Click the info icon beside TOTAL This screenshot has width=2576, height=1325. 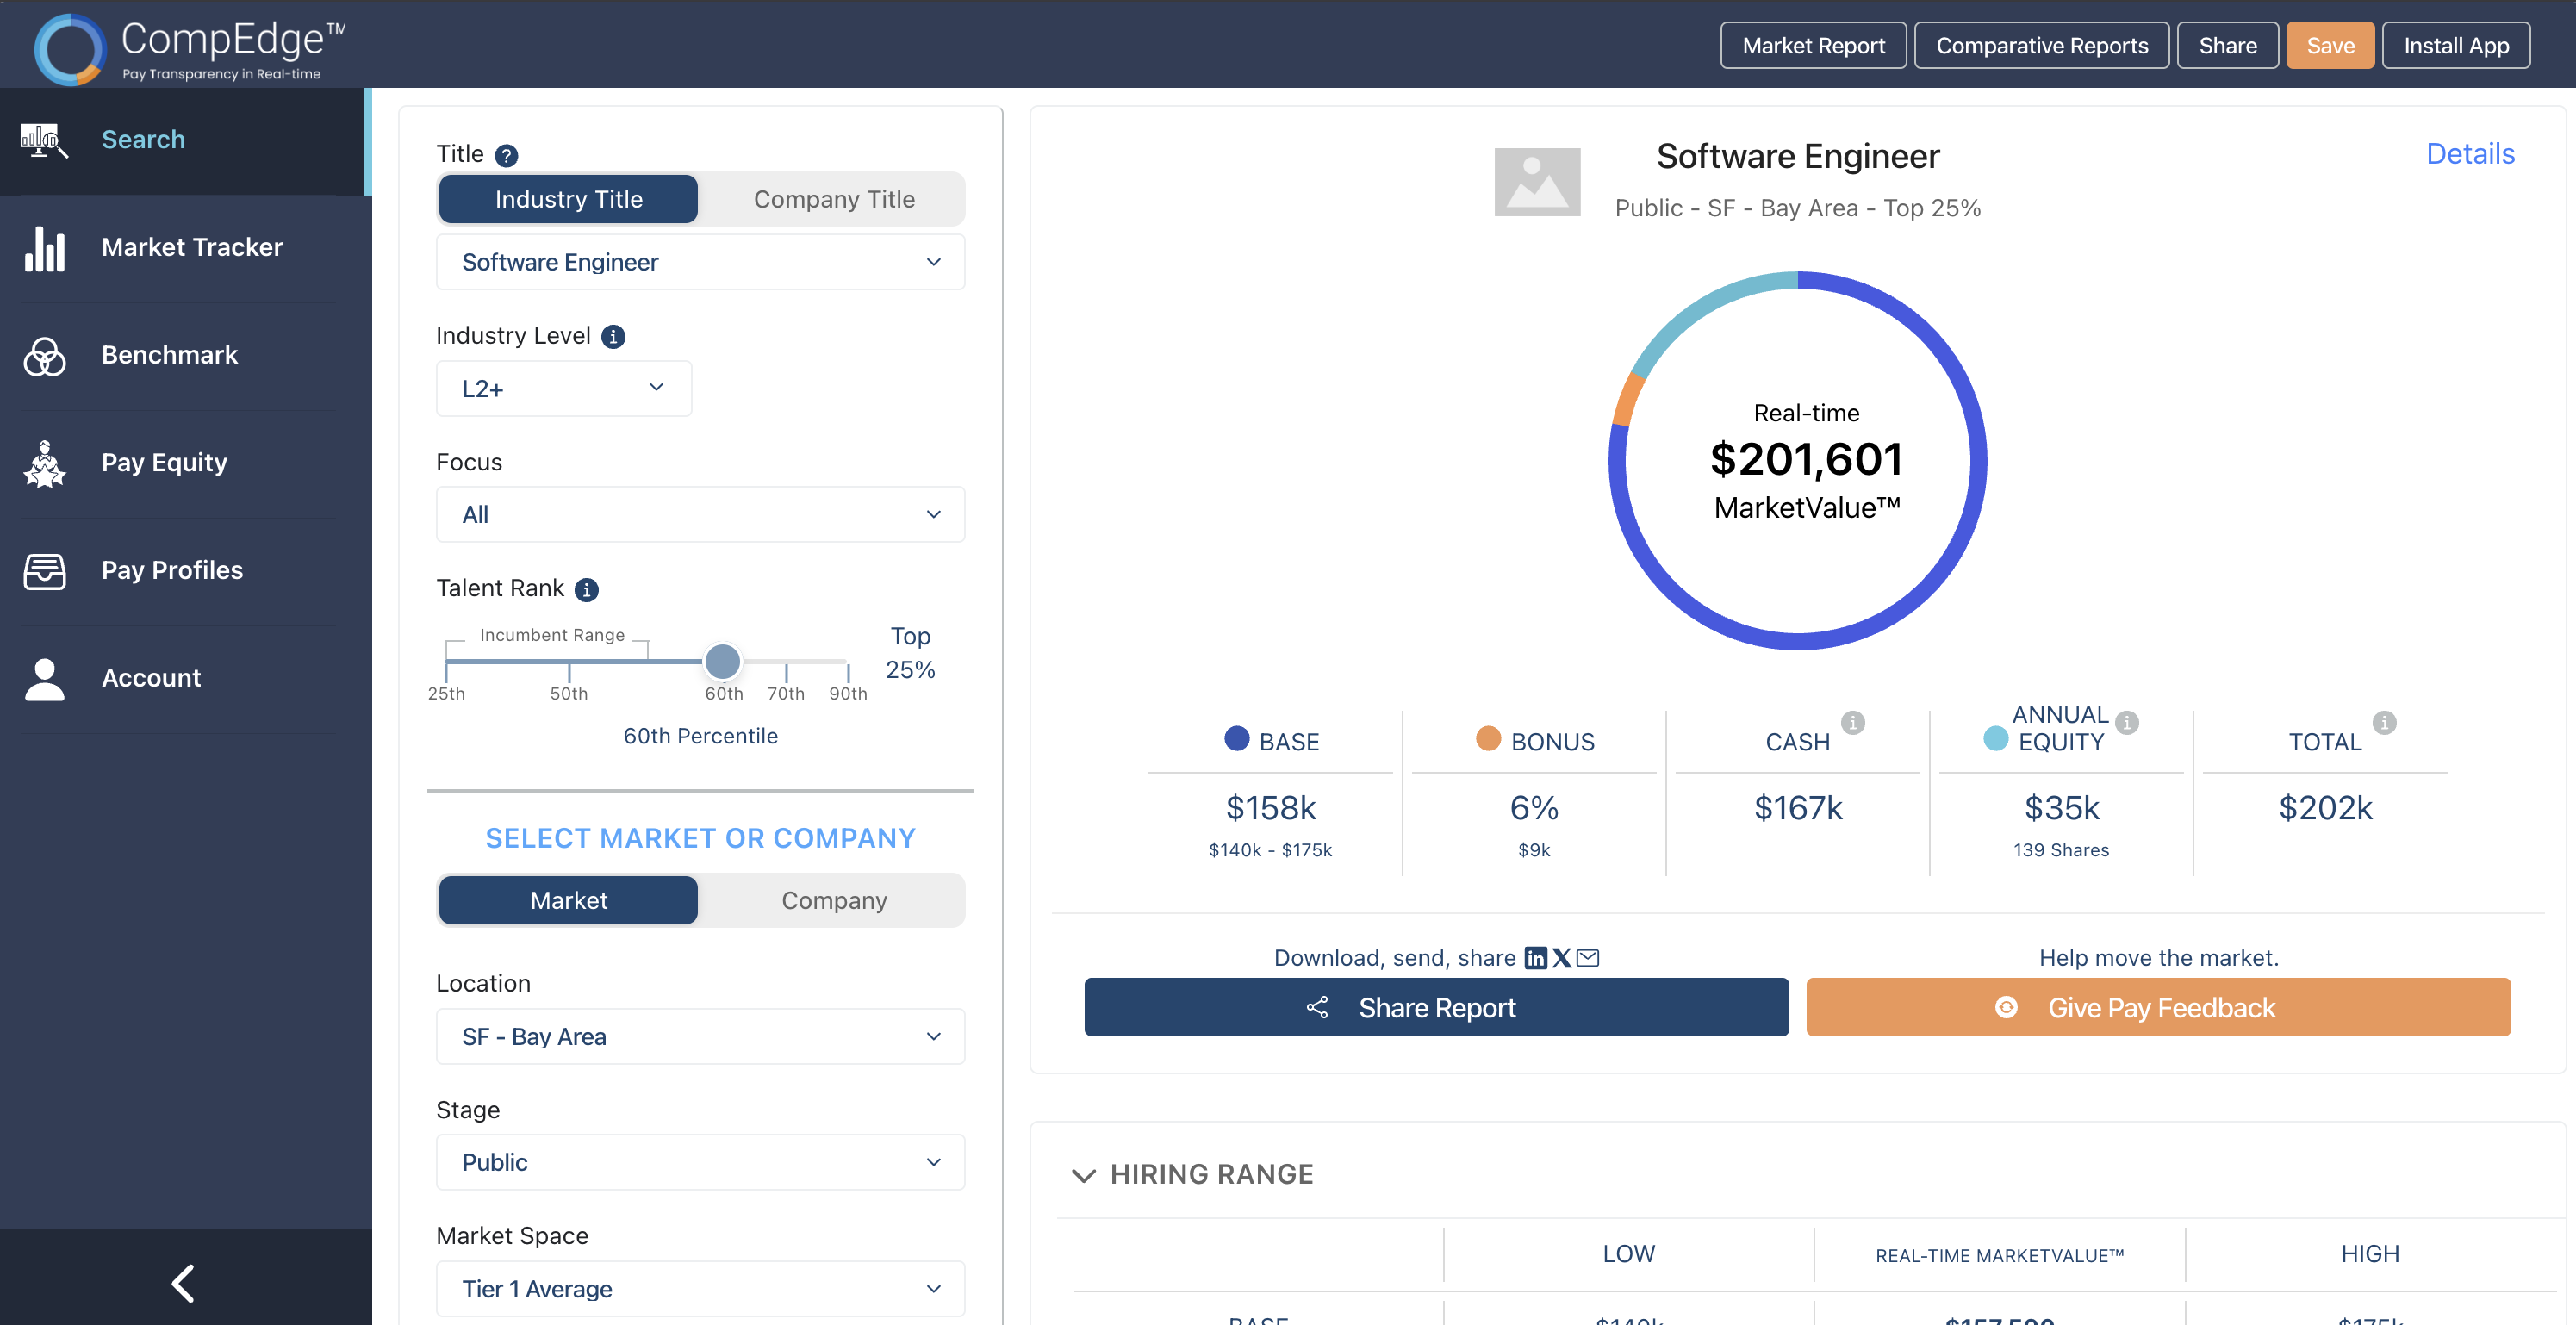(x=2384, y=722)
